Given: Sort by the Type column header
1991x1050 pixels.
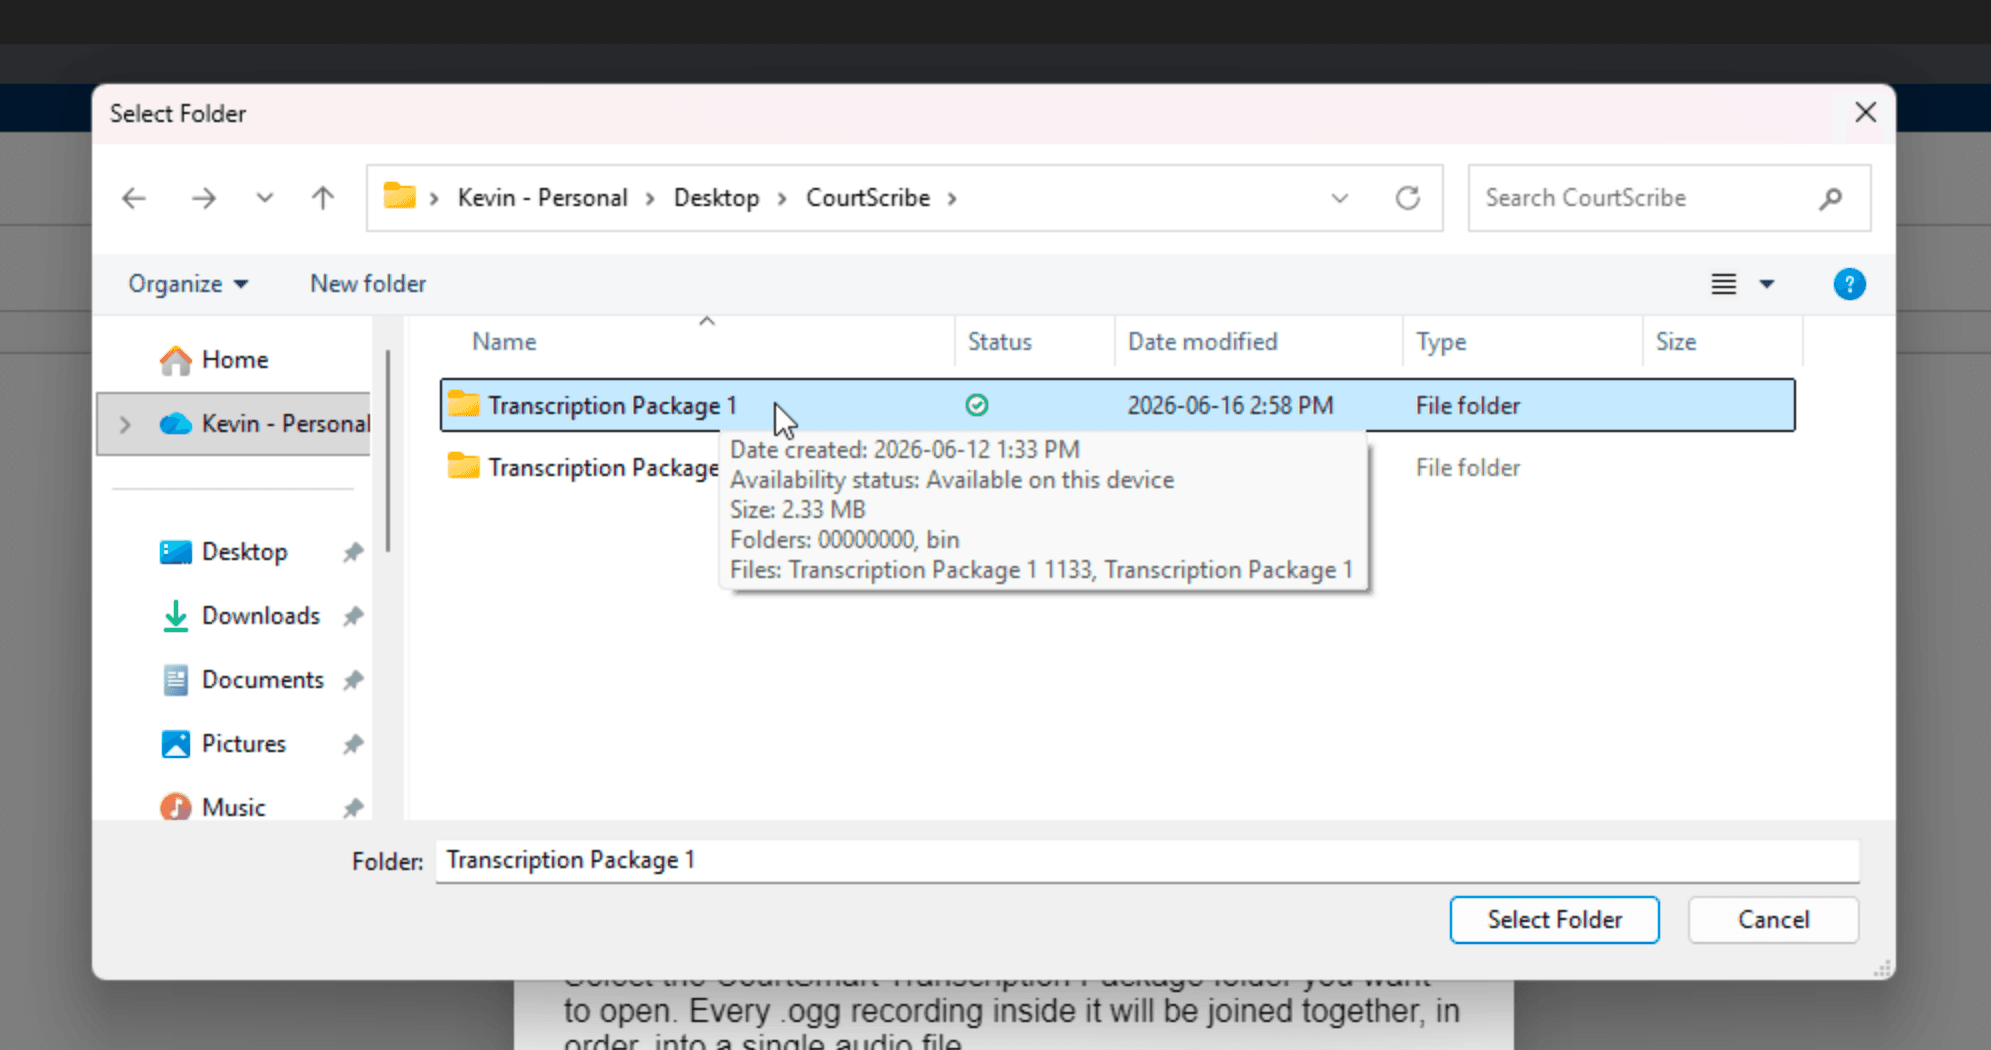Looking at the screenshot, I should click(1441, 342).
